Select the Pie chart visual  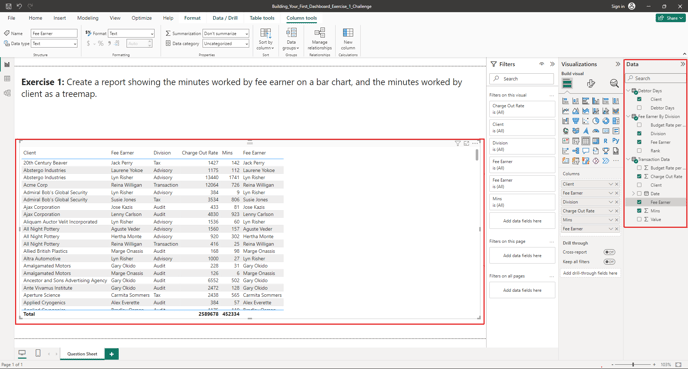click(596, 121)
